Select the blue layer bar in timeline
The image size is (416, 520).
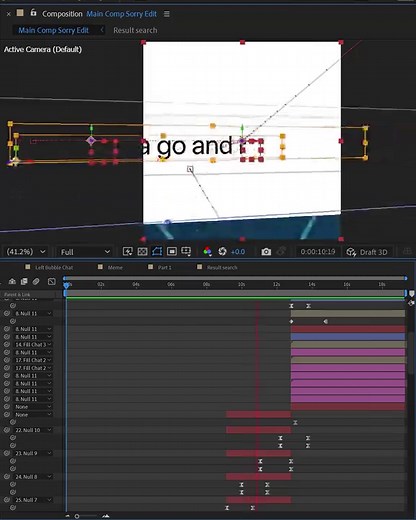[348, 337]
